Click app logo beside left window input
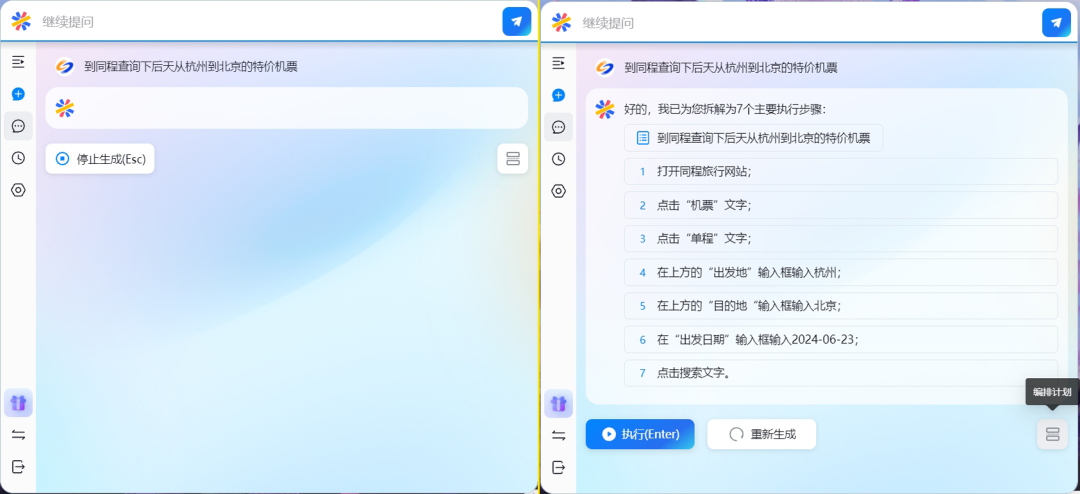1080x494 pixels. 21,21
